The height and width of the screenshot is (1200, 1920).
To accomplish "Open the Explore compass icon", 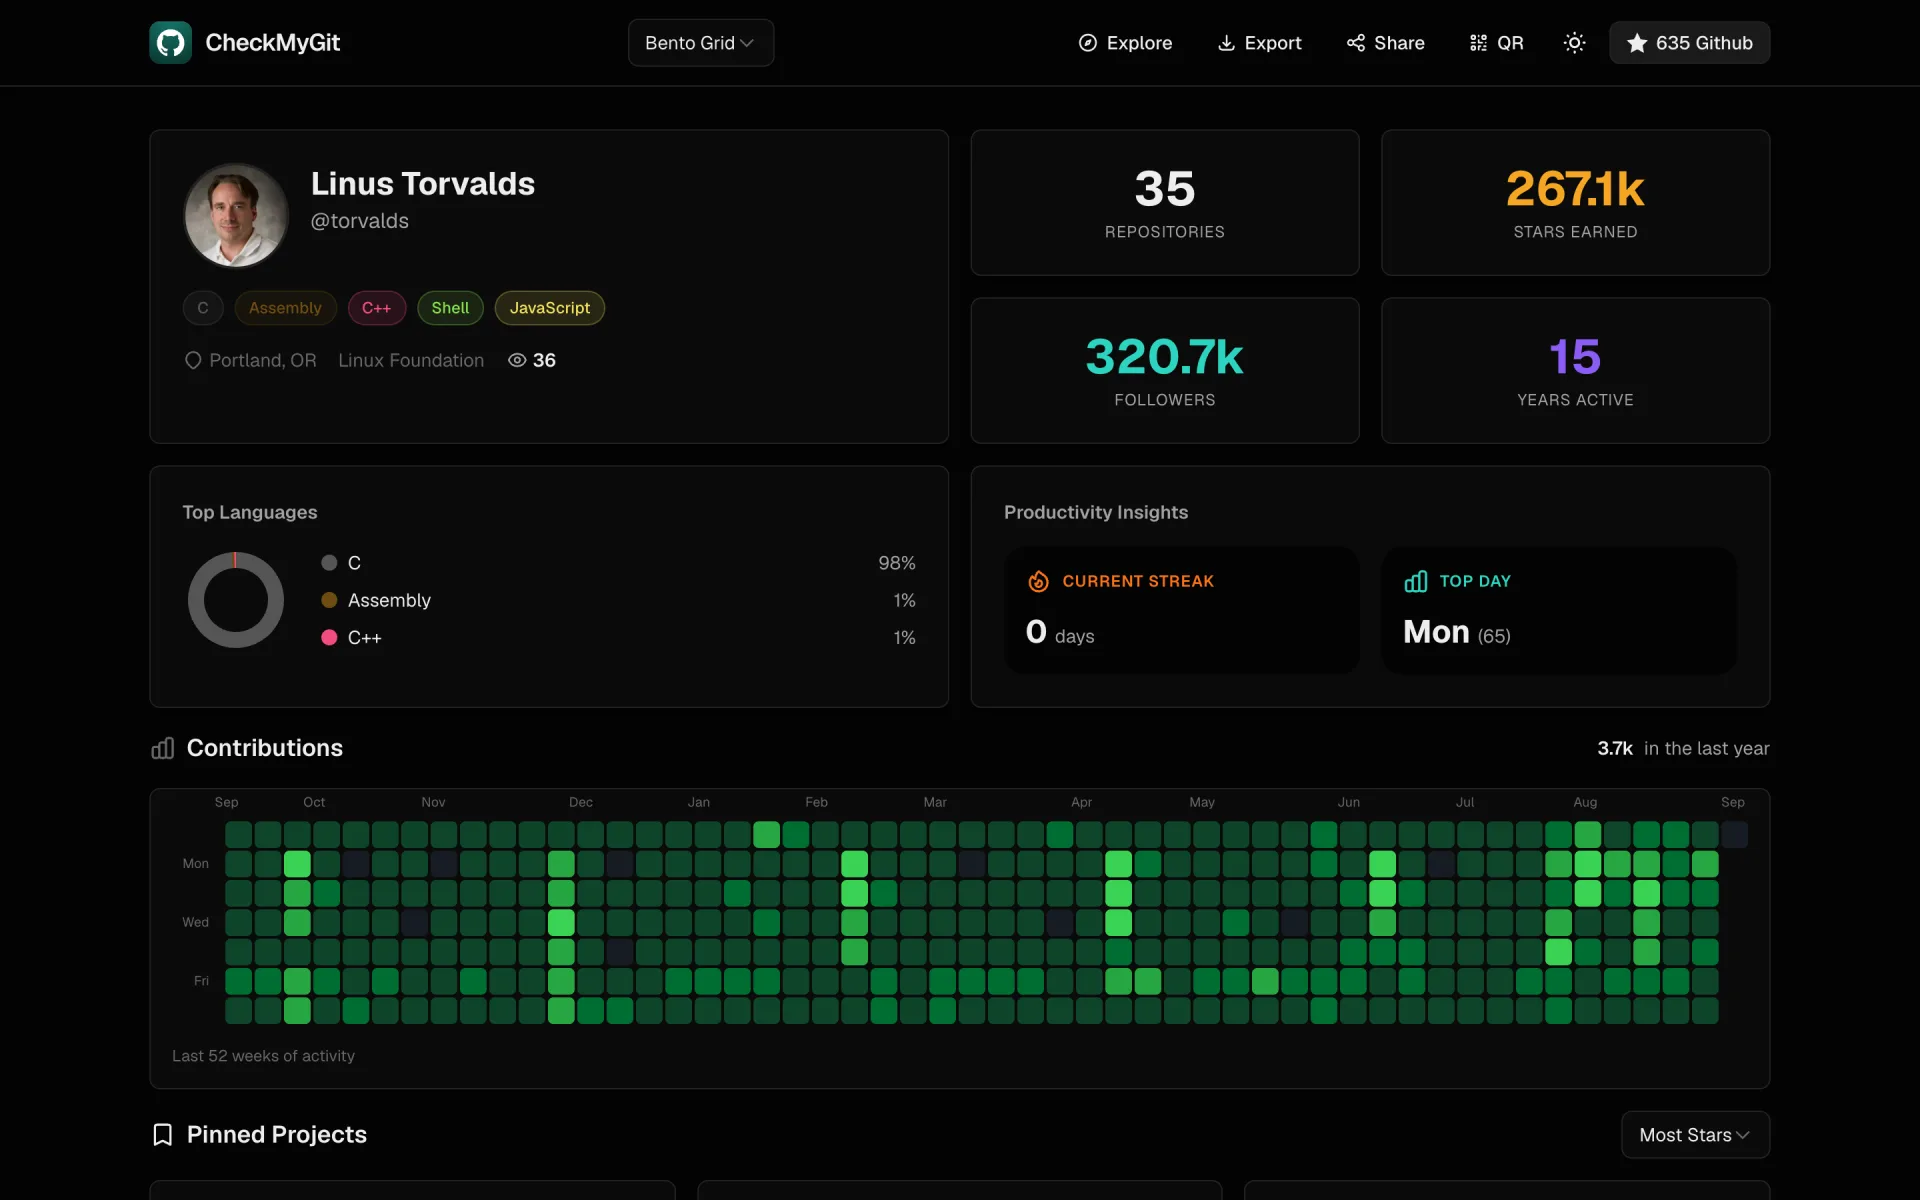I will click(1088, 43).
